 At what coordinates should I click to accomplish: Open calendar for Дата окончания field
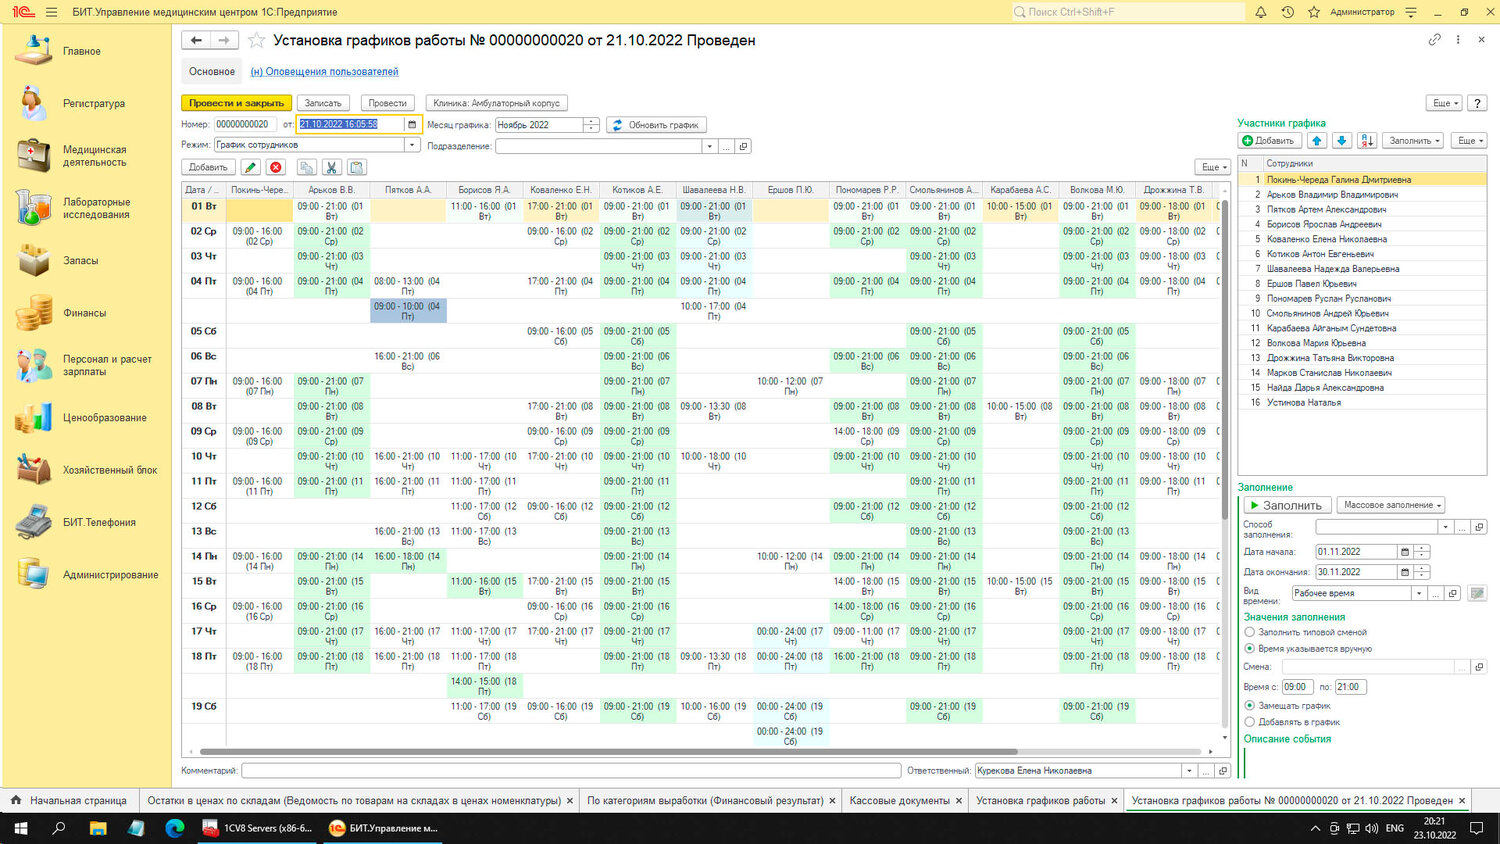(x=1405, y=572)
